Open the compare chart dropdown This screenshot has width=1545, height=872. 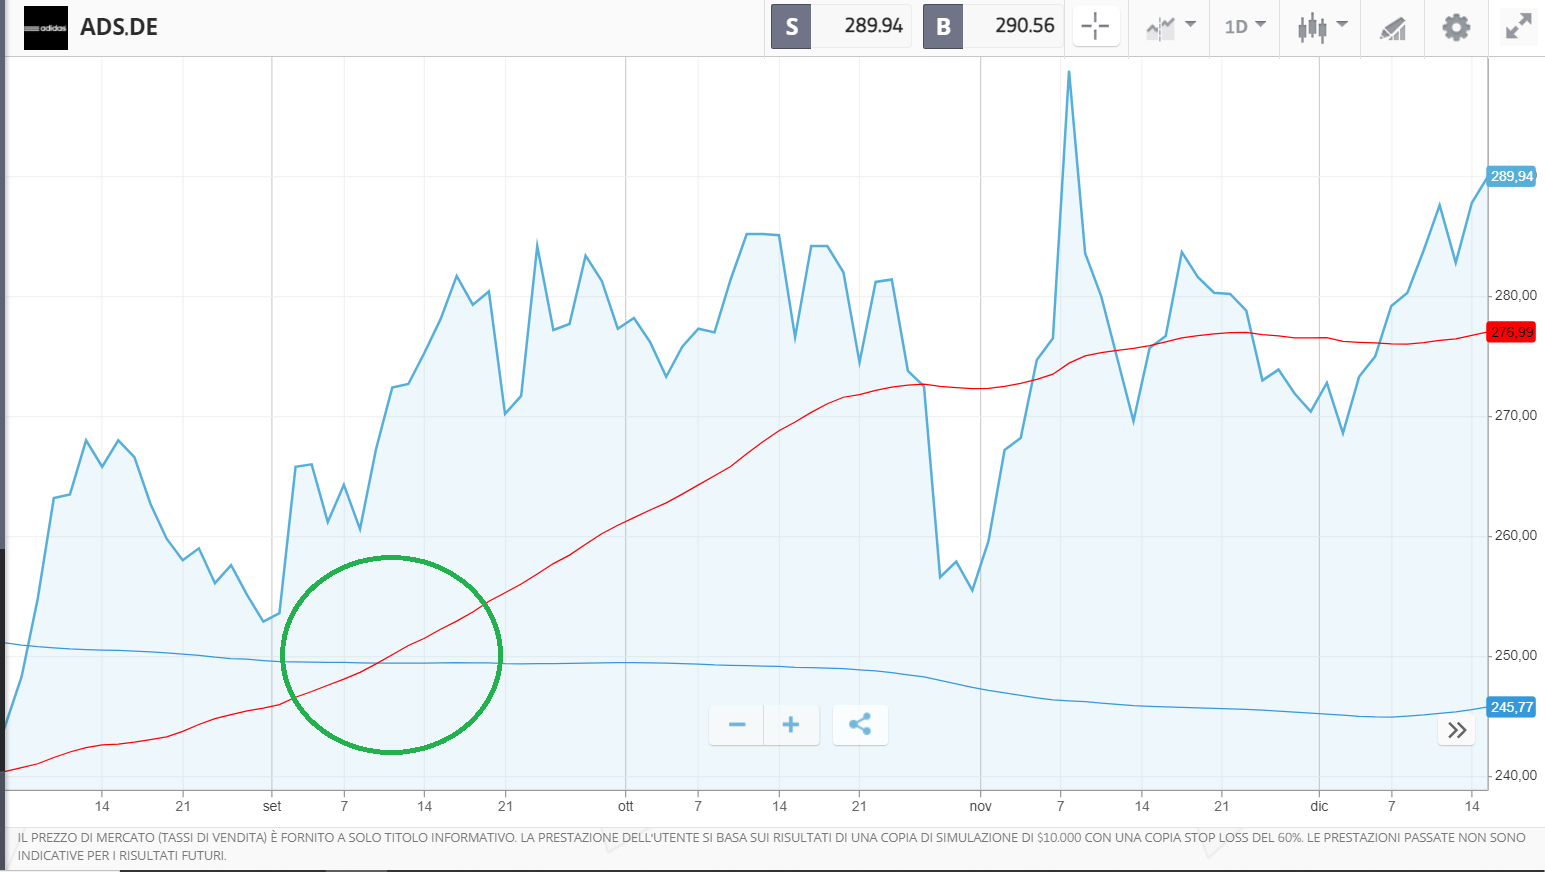[x=1170, y=27]
